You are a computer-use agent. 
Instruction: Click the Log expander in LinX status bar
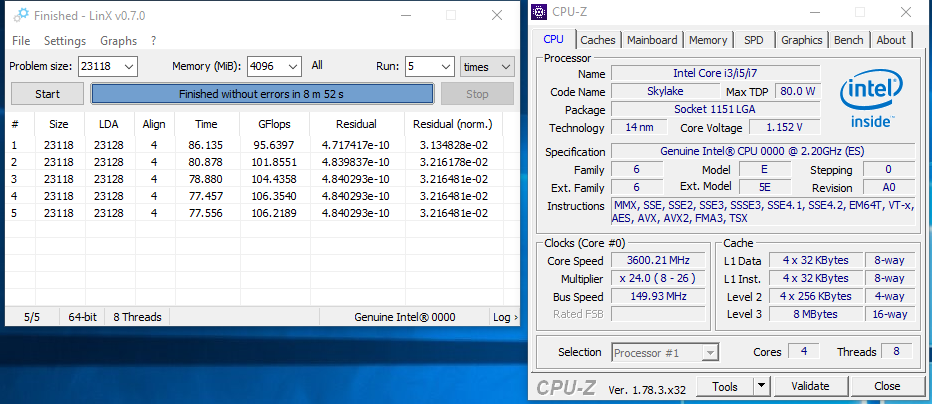tap(505, 317)
